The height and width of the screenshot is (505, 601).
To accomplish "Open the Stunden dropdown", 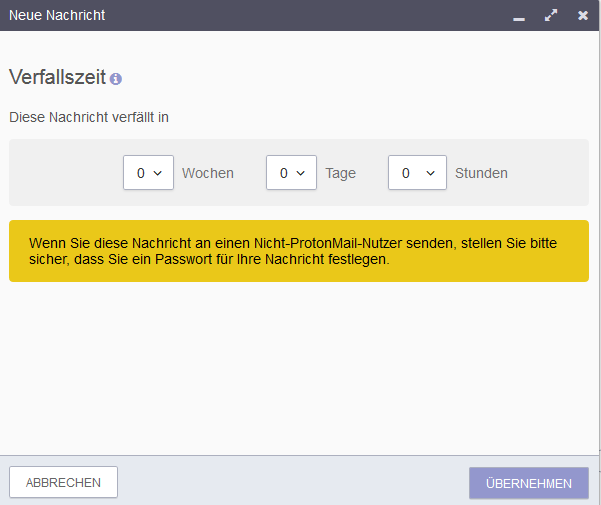I will pyautogui.click(x=417, y=172).
